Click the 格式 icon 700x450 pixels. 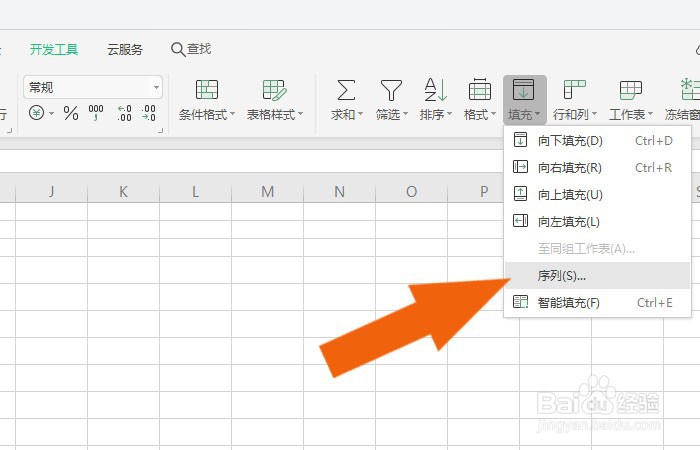coord(480,89)
